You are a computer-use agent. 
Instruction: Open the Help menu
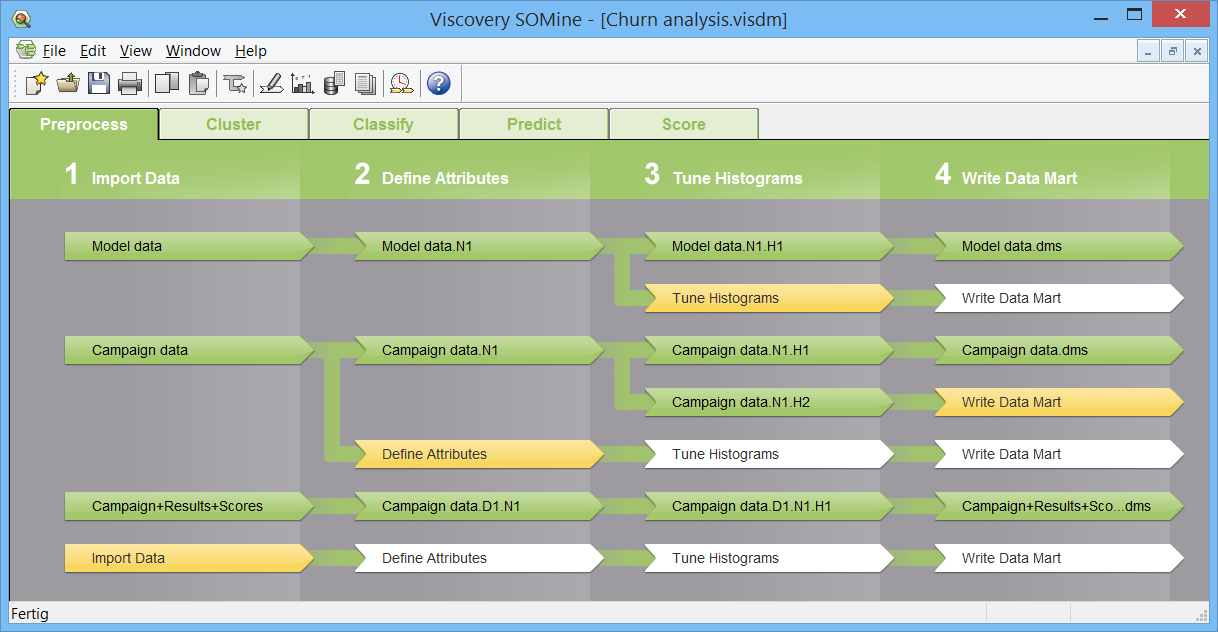click(251, 51)
